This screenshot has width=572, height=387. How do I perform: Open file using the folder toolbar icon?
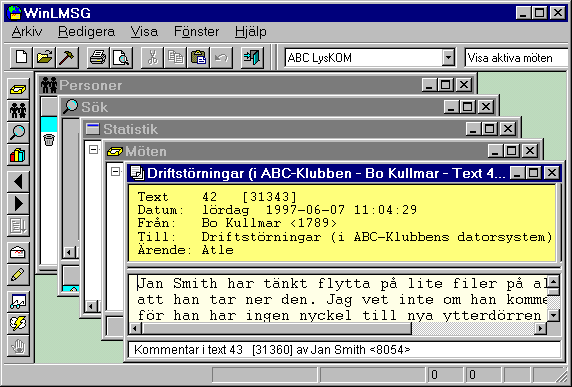(44, 58)
